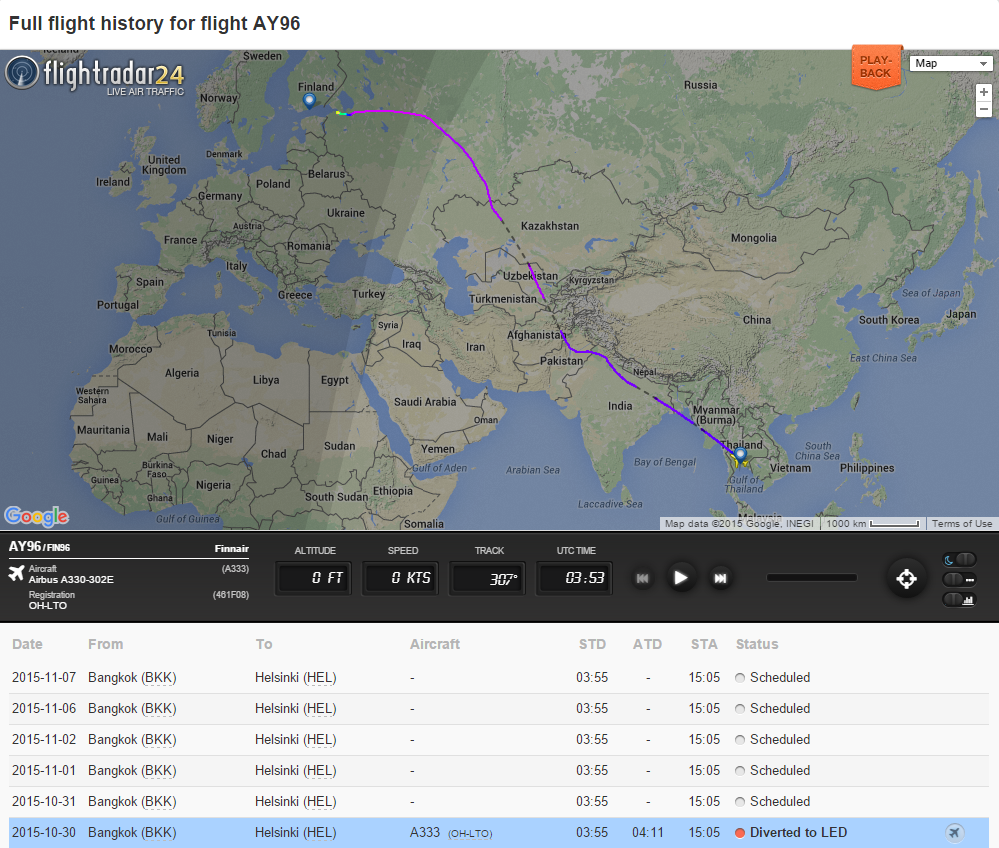Click the A333 aircraft type in table

(425, 832)
